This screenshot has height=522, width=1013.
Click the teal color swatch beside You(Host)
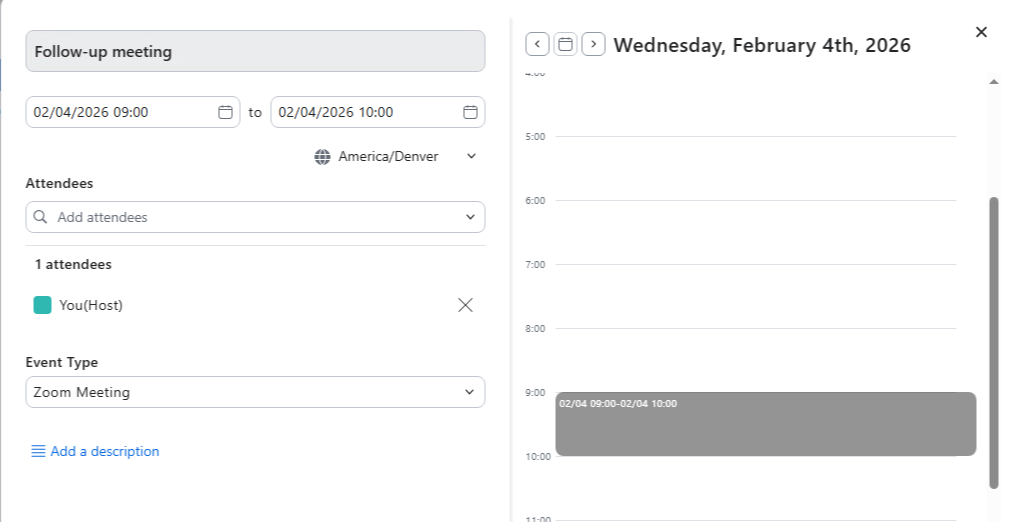click(x=42, y=305)
